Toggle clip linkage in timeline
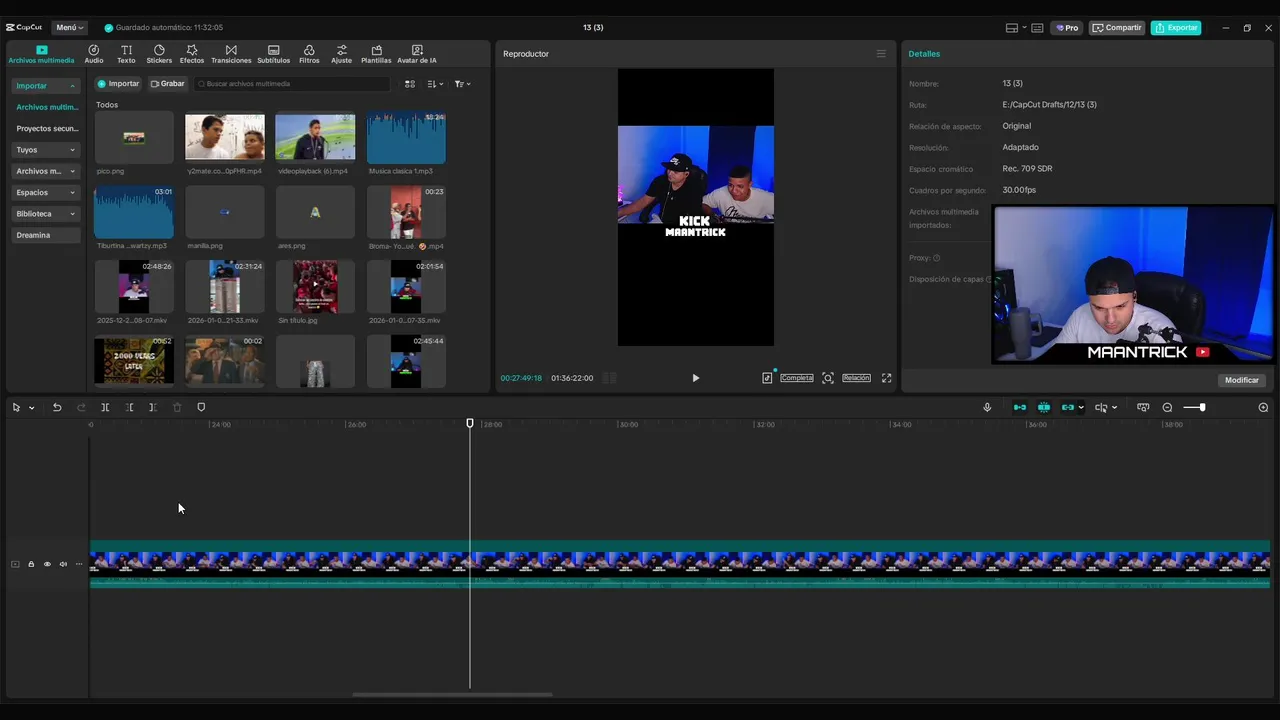Viewport: 1280px width, 720px height. (x=1067, y=407)
